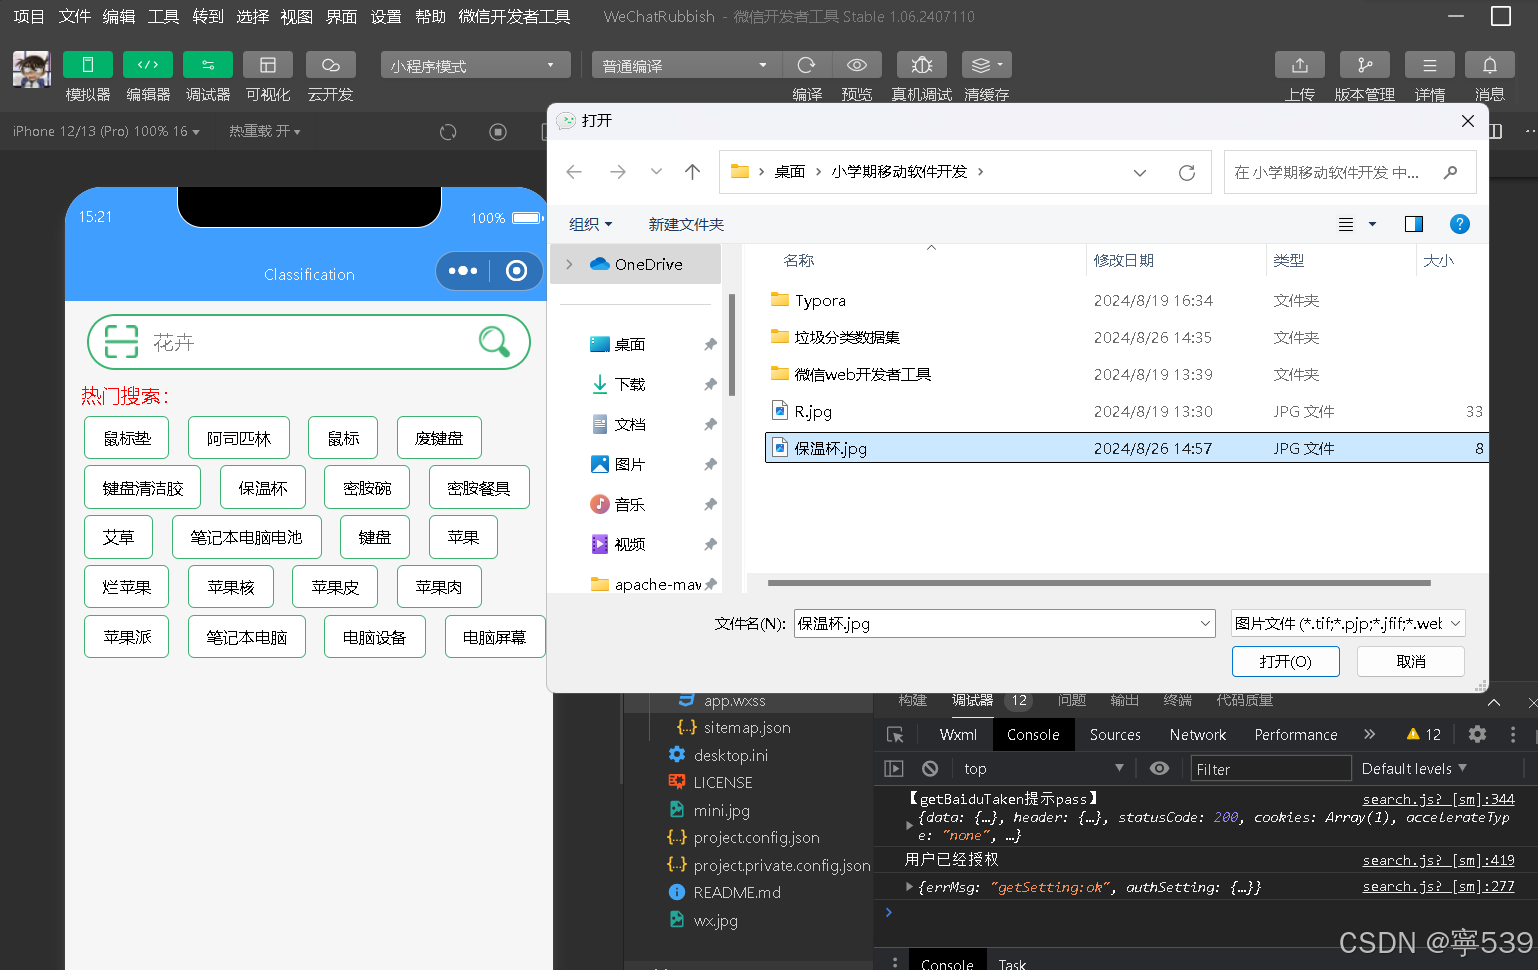Open cloud development icon
Screen dimensions: 1538x970
(331, 65)
